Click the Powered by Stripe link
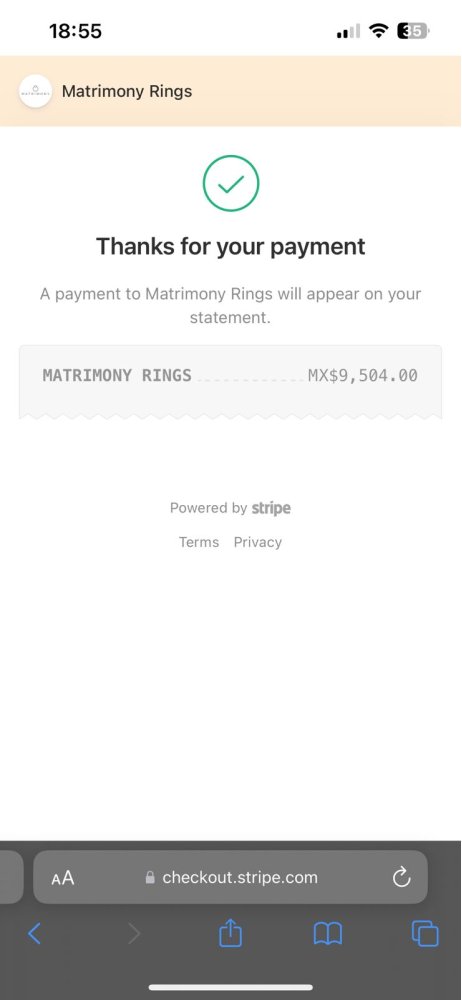 230,508
